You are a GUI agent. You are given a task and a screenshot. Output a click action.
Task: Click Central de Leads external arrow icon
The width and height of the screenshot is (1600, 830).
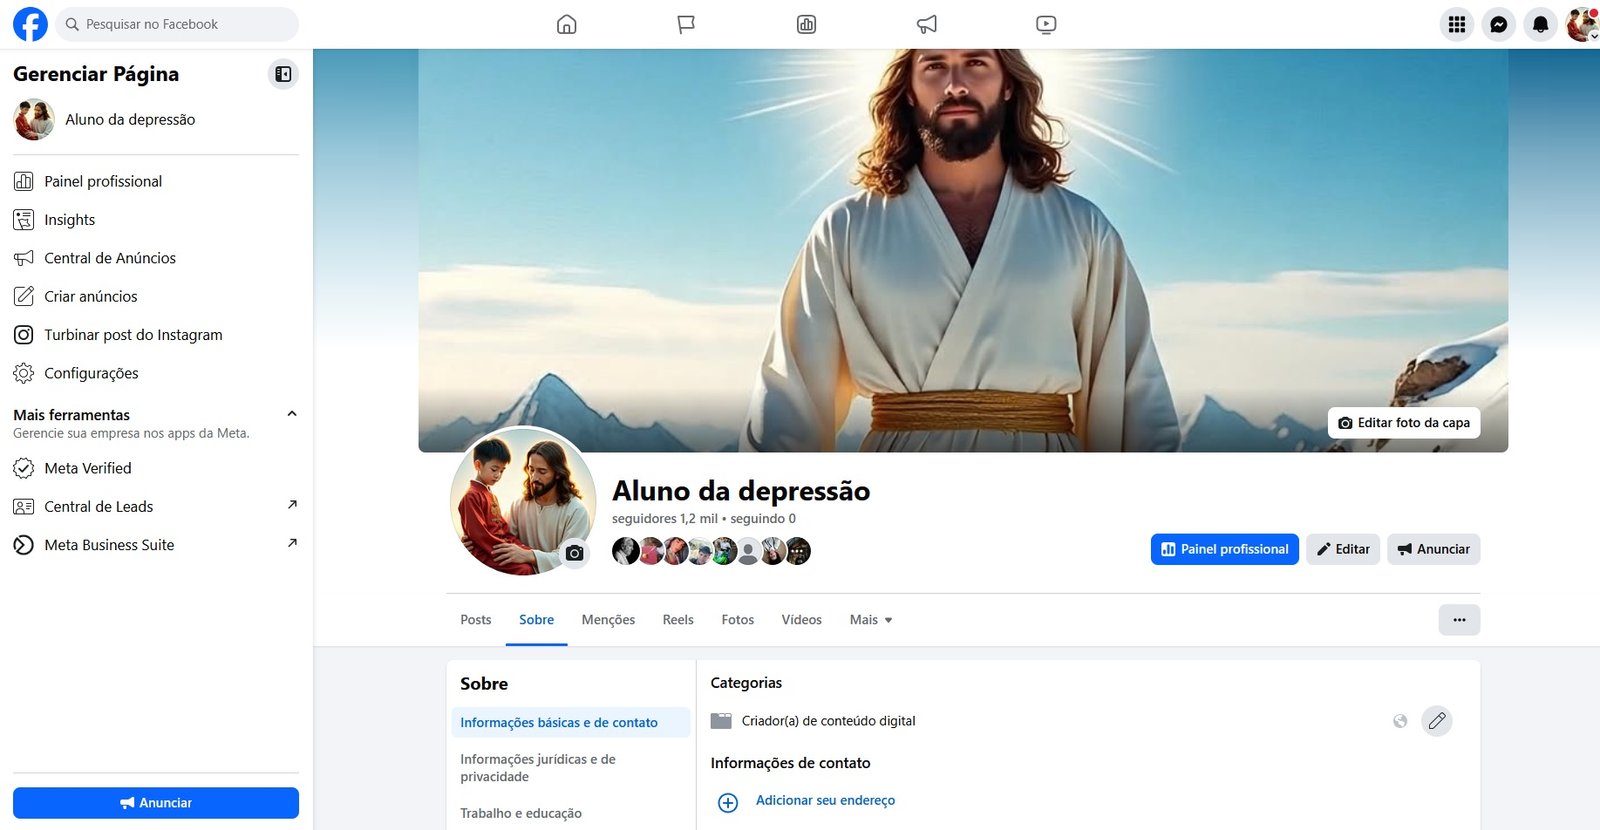pyautogui.click(x=292, y=505)
